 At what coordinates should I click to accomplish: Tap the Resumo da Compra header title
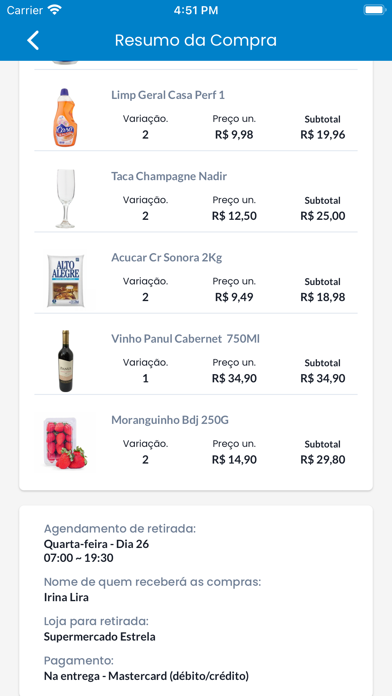pyautogui.click(x=196, y=40)
